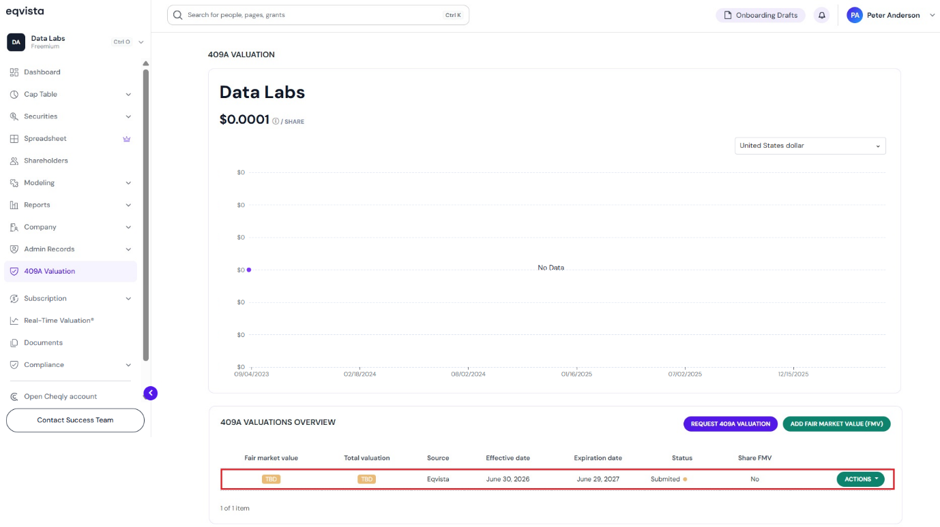Screen dimensions: 940x527
Task: Click the Fair market value column header
Action: [271, 458]
